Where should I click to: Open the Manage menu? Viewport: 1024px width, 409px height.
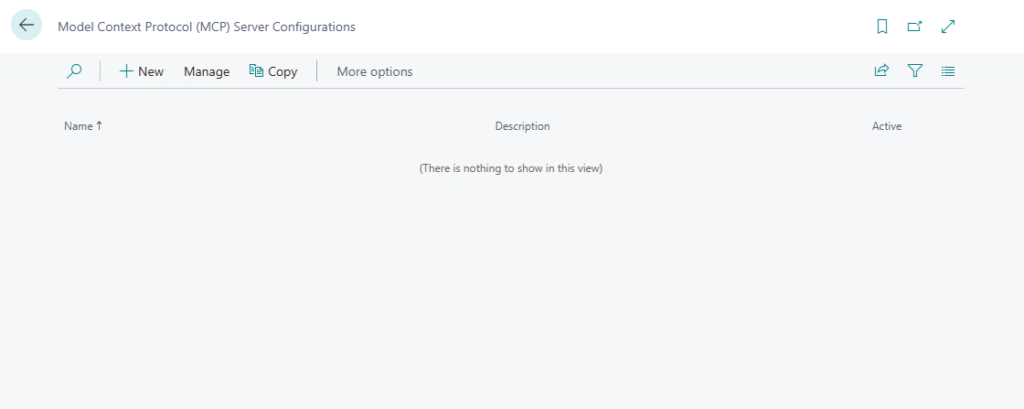(206, 71)
